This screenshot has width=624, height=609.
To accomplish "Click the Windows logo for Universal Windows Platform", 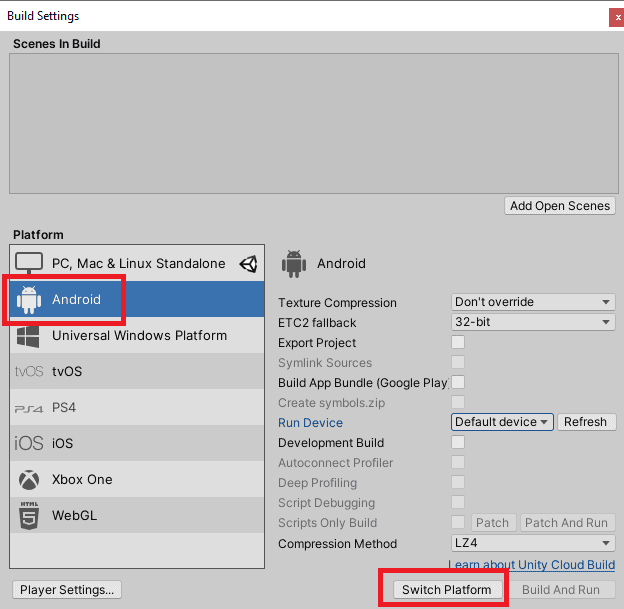I will 29,335.
